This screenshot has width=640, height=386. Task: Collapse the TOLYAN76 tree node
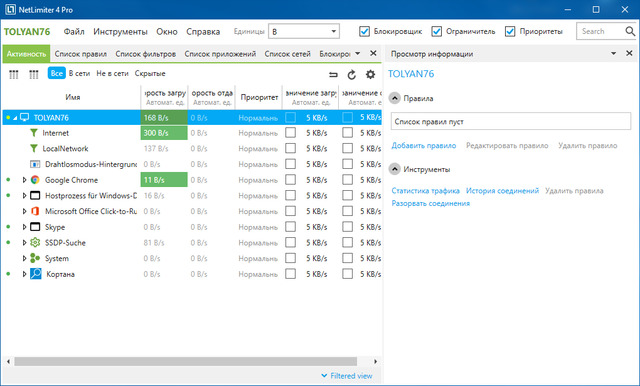pos(15,118)
